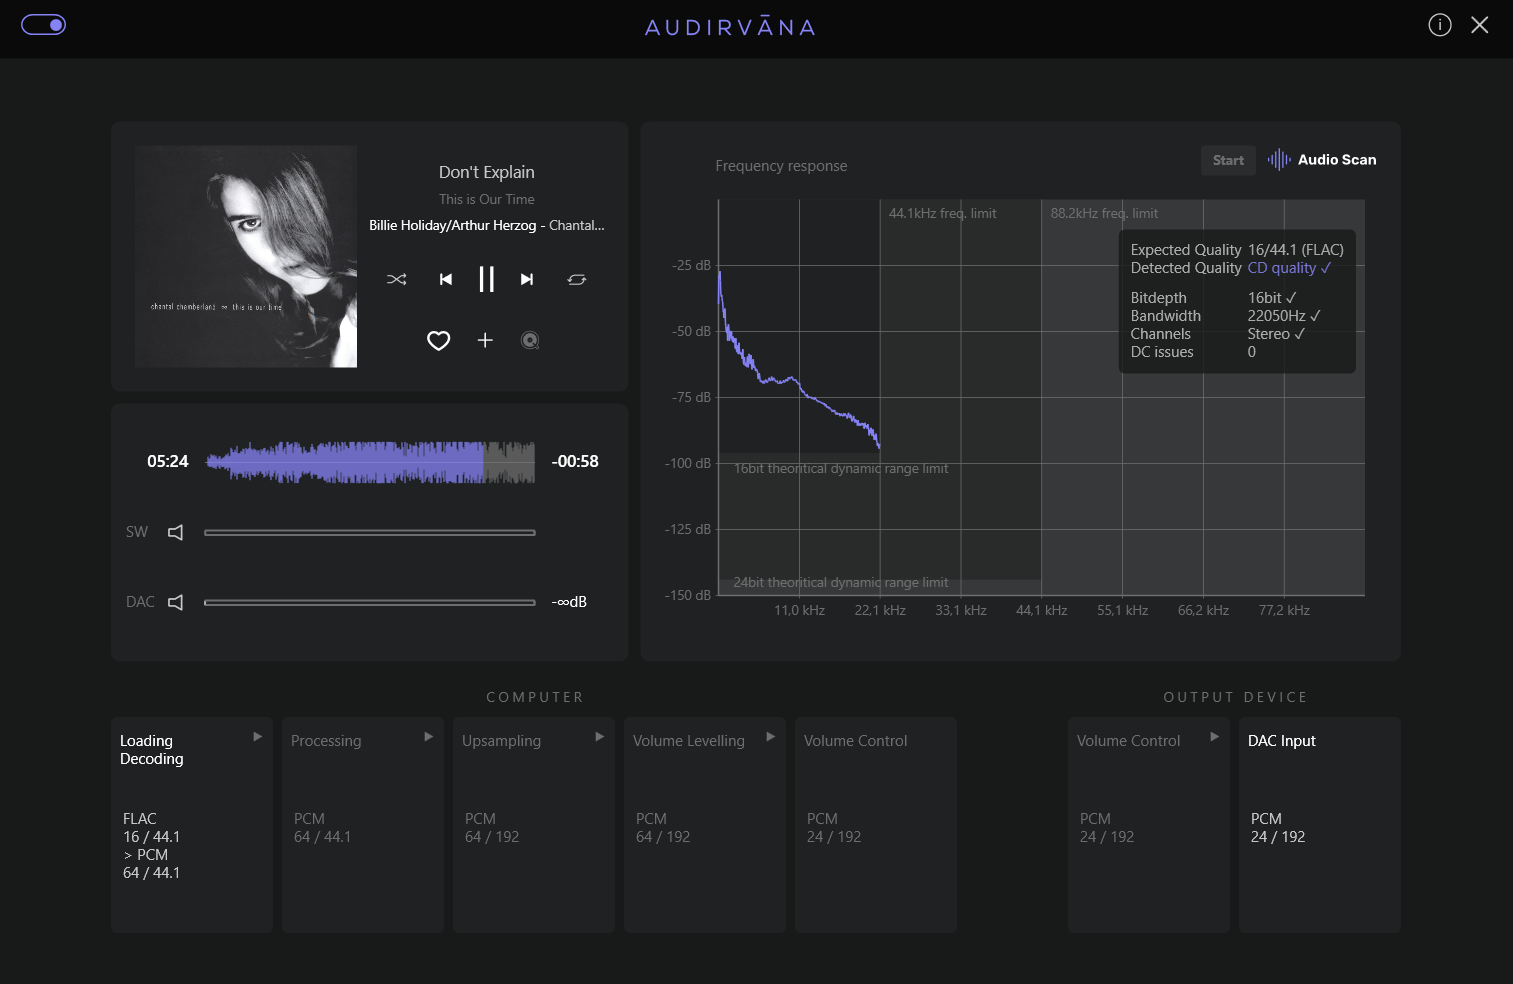
Task: Open the info icon at top right
Action: [1439, 25]
